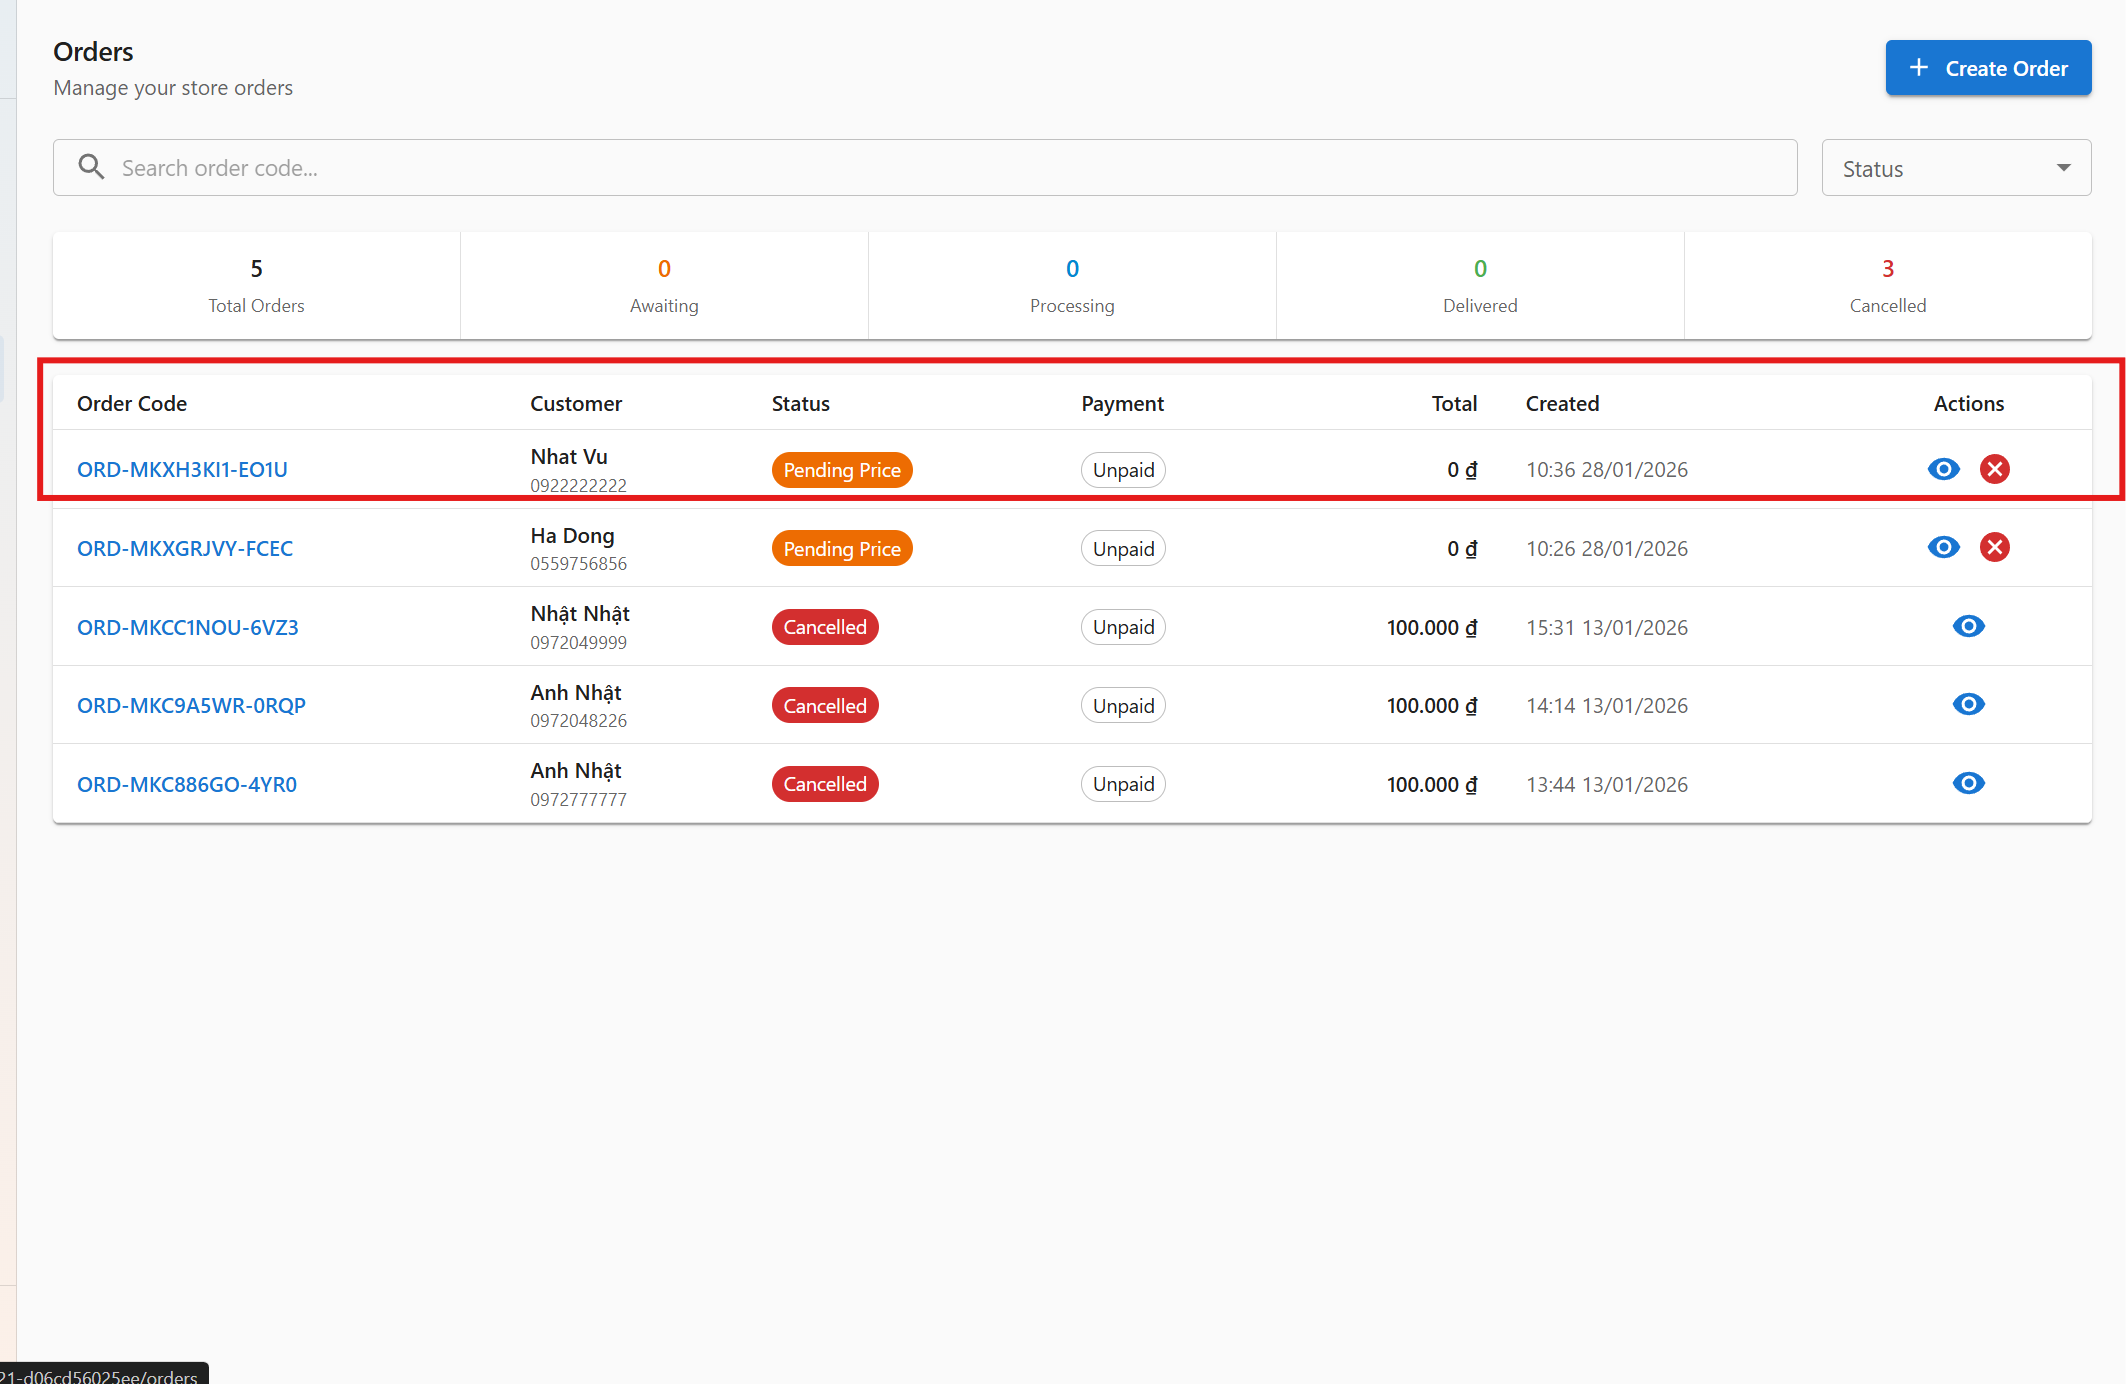Viewport: 2126px width, 1384px height.
Task: Click the Pending Price badge for Nhat Vu
Action: tap(841, 470)
